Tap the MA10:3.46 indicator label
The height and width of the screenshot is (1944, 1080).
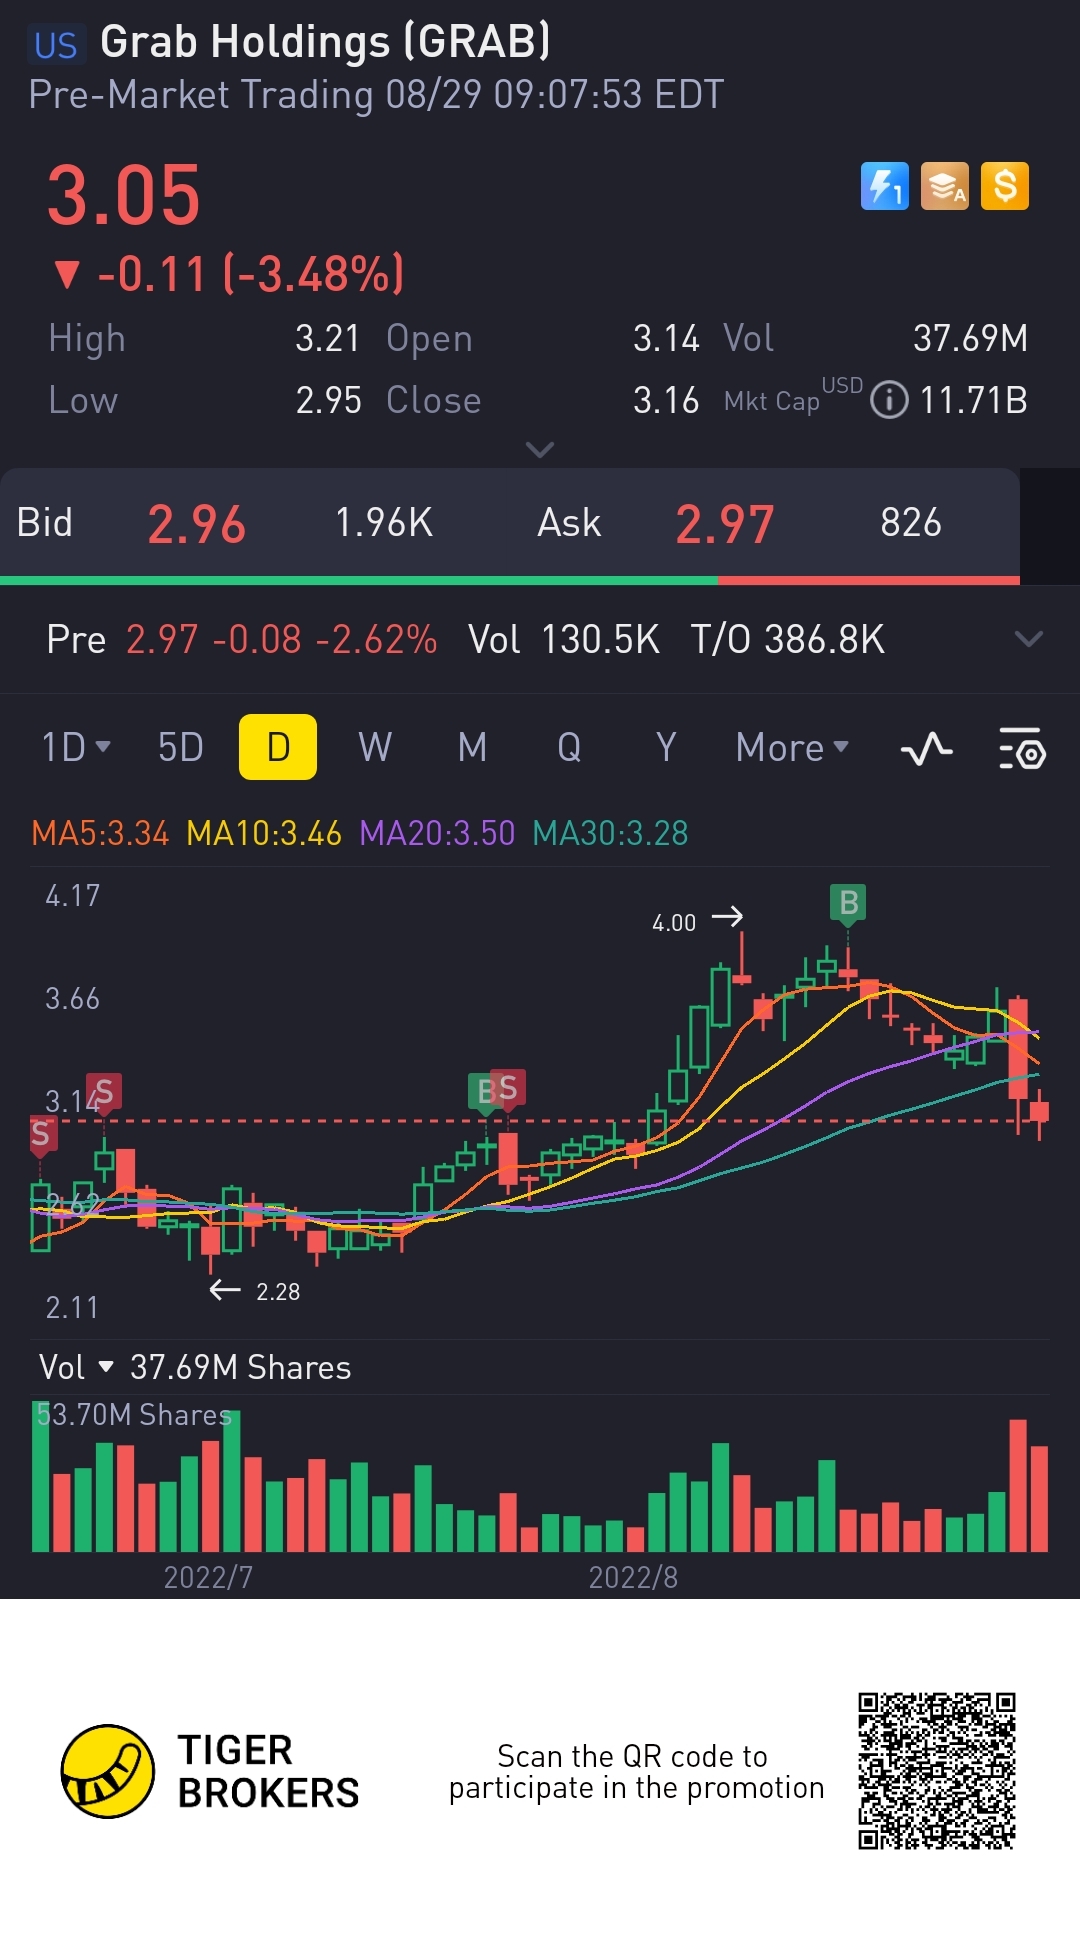point(264,833)
